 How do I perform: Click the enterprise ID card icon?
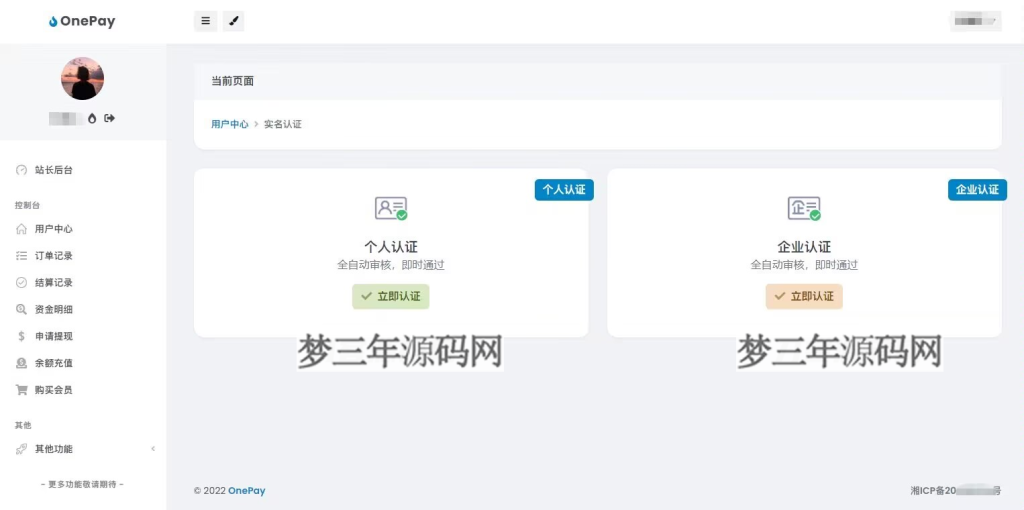tap(805, 209)
